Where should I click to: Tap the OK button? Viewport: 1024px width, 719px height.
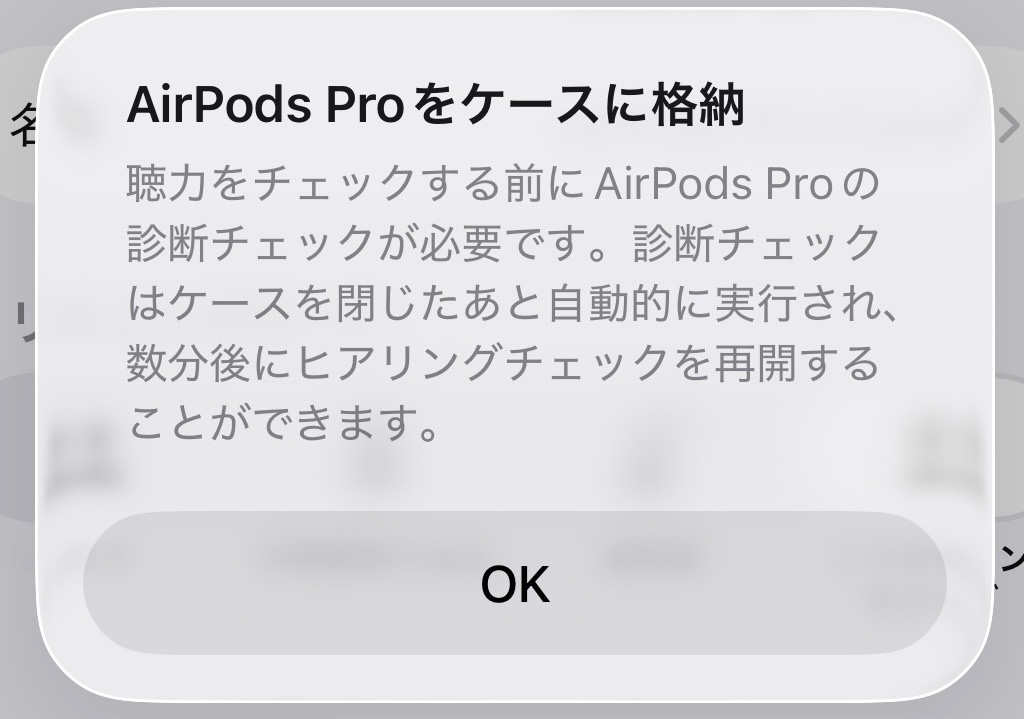[x=515, y=583]
